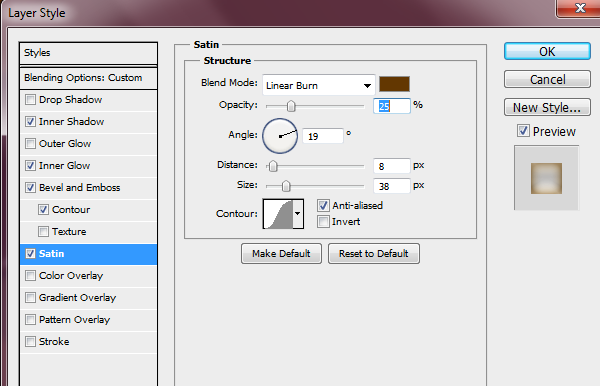Select the Texture sub-effect label

pos(69,231)
